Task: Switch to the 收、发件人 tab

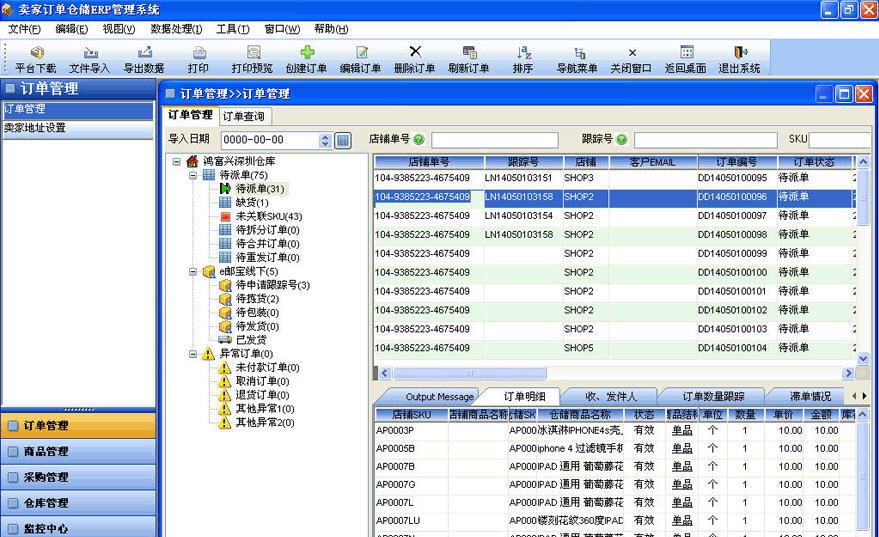Action: [x=610, y=396]
